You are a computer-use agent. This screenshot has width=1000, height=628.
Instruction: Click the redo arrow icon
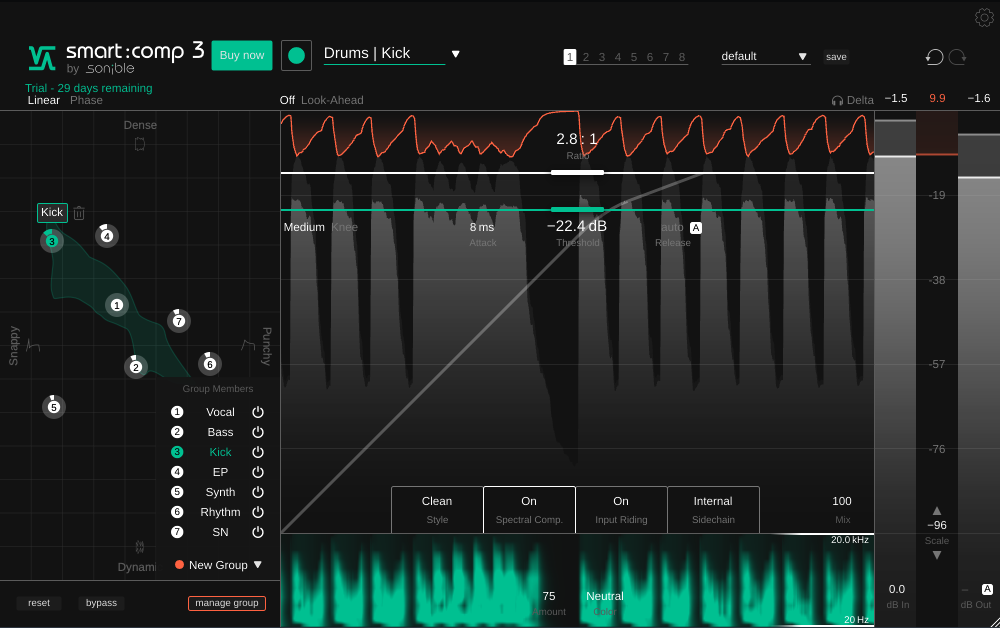coord(957,57)
